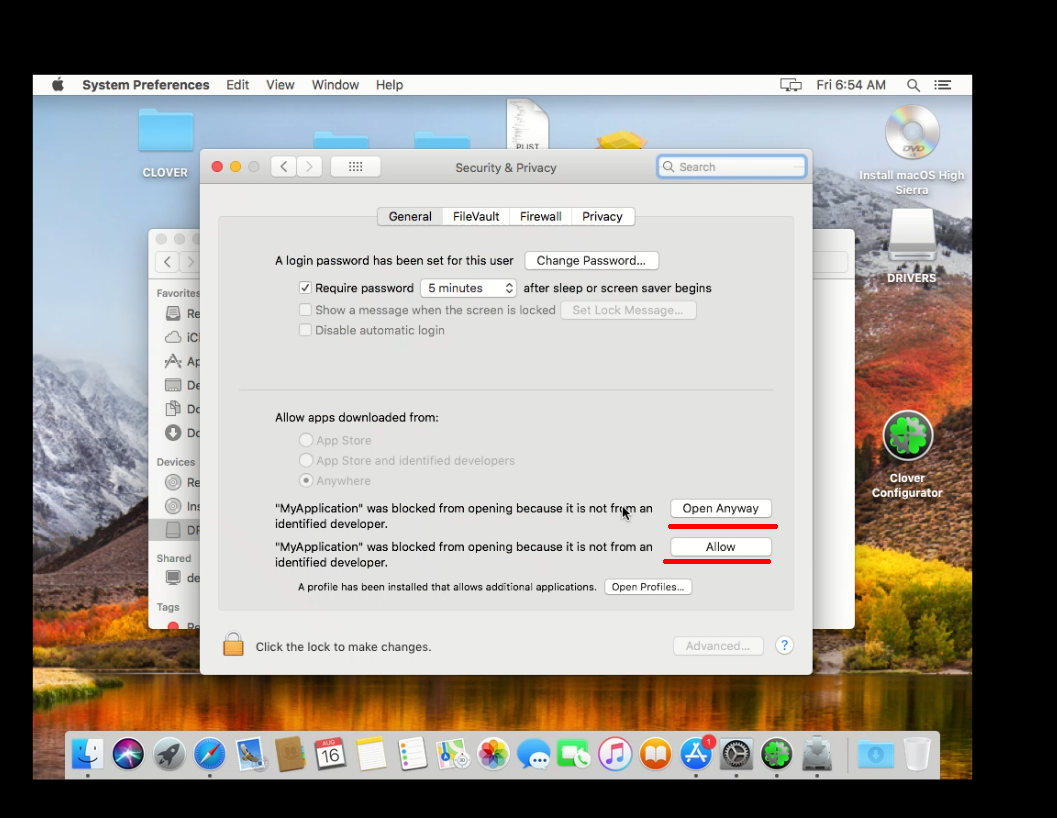Open Notes from the dock

[x=371, y=753]
